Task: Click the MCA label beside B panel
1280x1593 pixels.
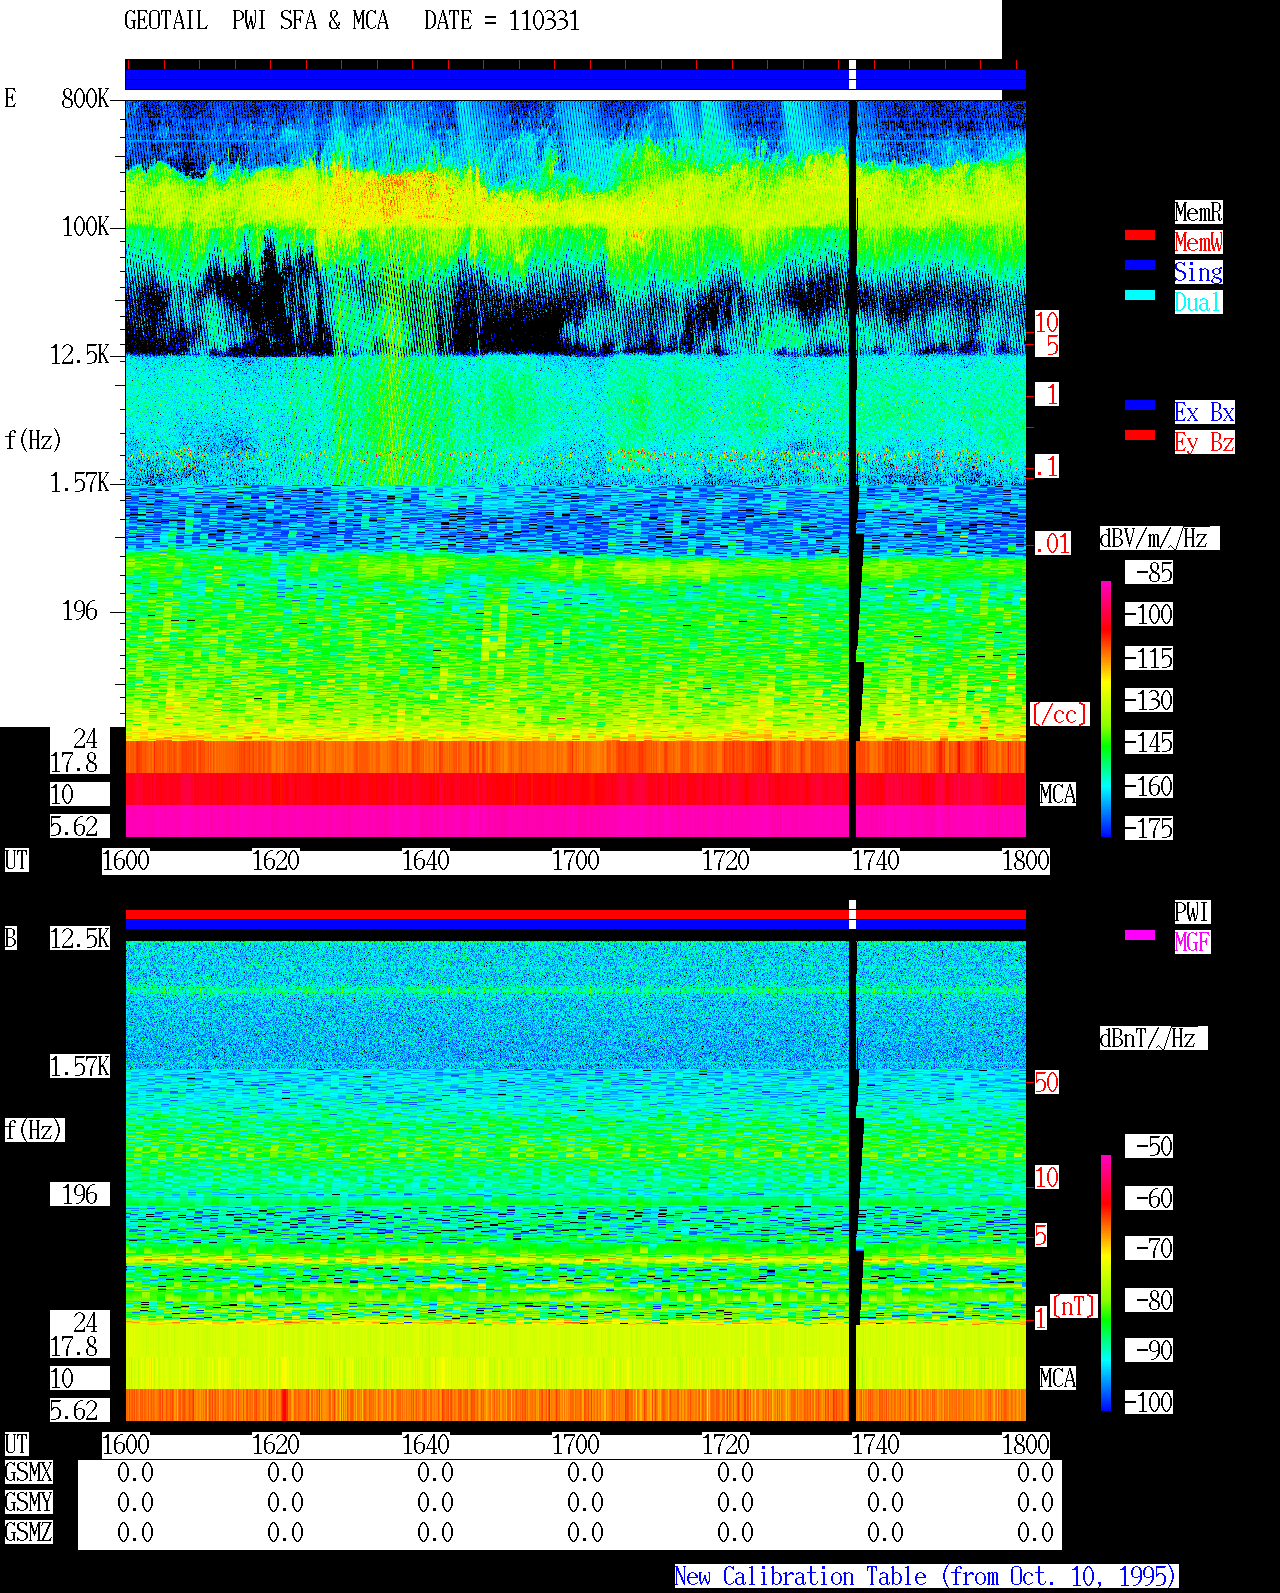Action: coord(1058,1378)
